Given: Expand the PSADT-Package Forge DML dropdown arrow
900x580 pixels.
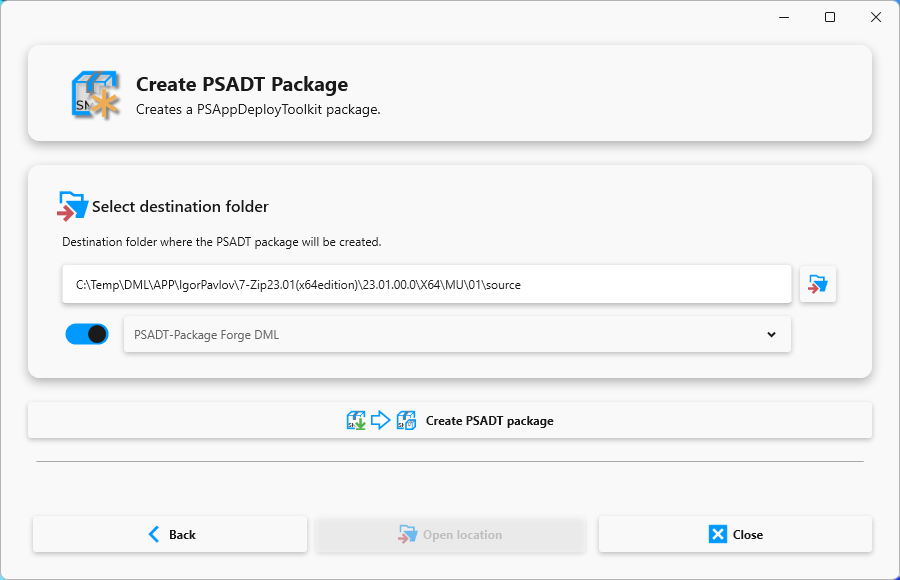Looking at the screenshot, I should pyautogui.click(x=771, y=334).
